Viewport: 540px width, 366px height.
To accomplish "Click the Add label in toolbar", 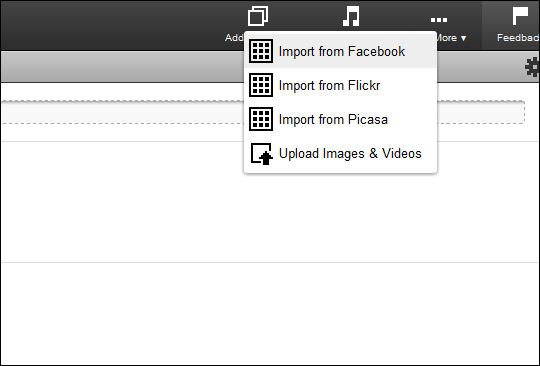I will [234, 38].
